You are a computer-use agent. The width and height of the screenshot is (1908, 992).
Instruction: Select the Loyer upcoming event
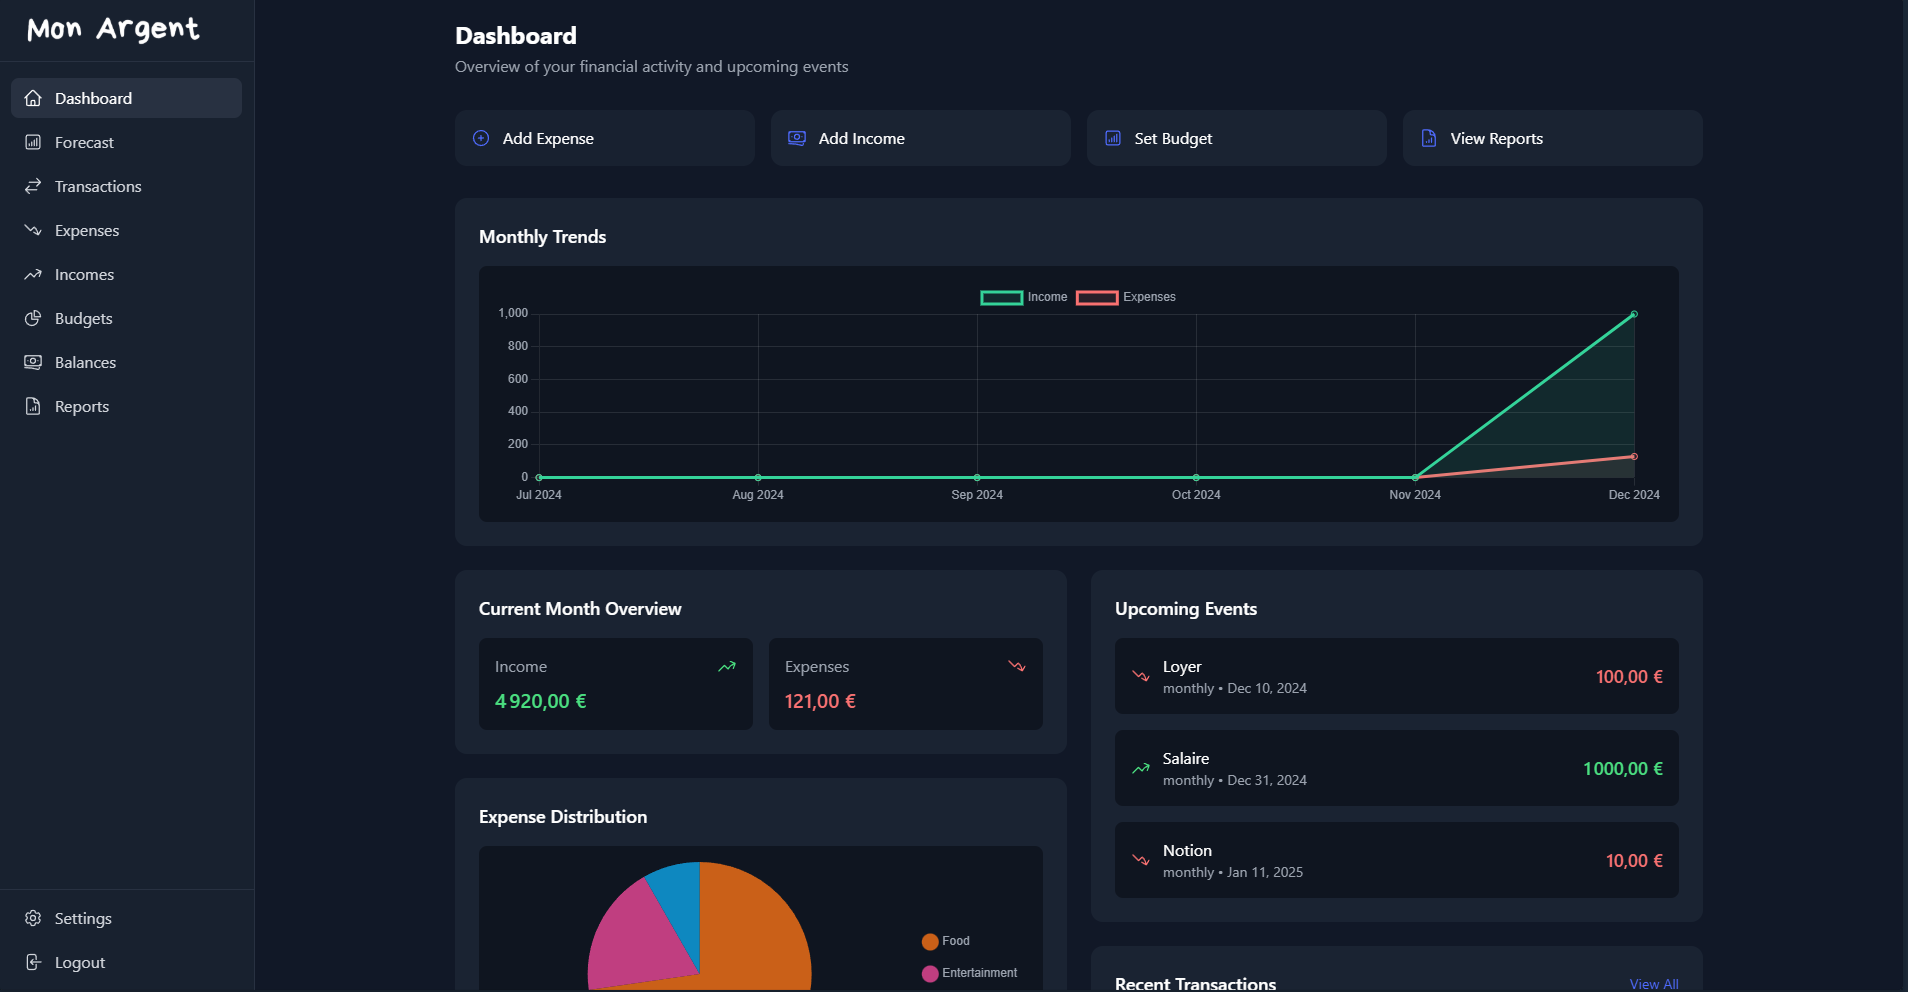pyautogui.click(x=1396, y=676)
